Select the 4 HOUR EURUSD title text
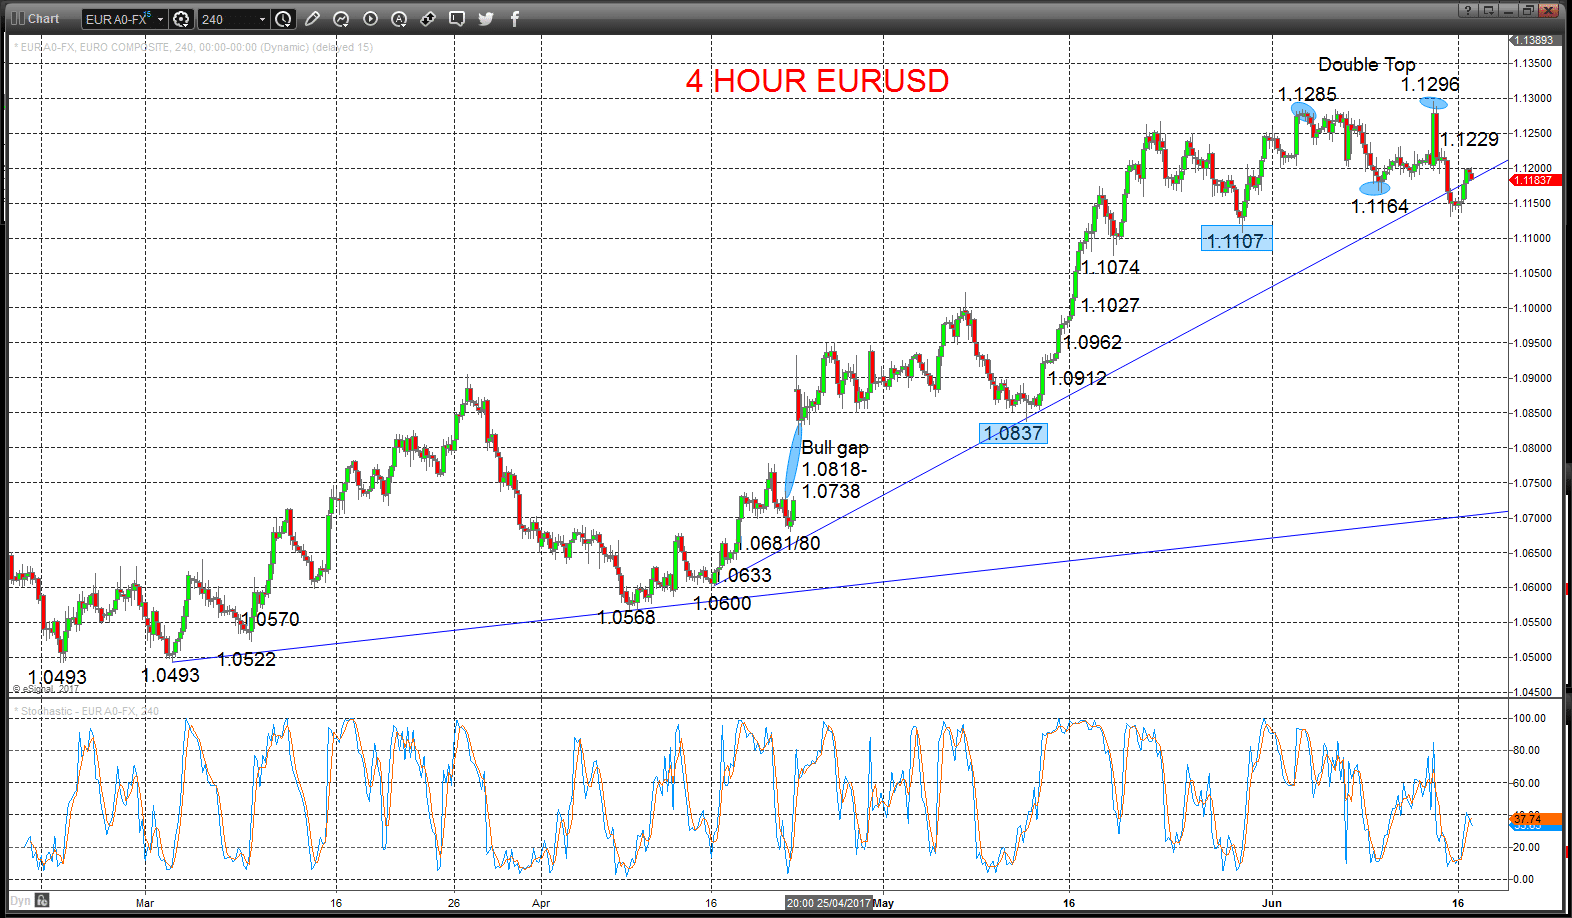The image size is (1572, 918). pyautogui.click(x=817, y=81)
